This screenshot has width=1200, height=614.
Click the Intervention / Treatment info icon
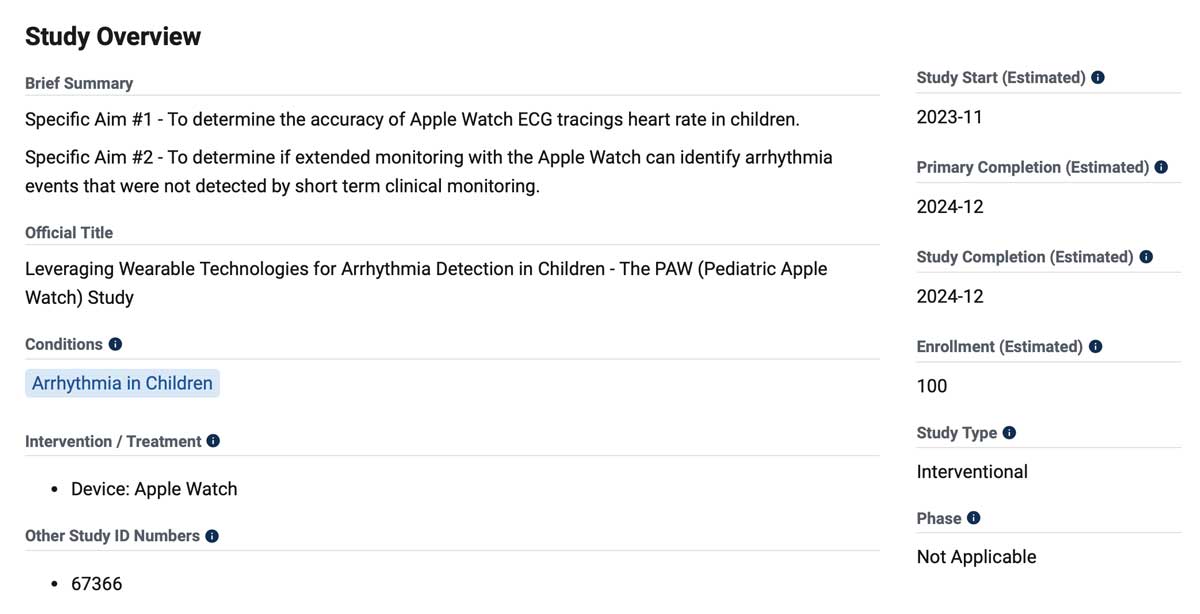(212, 440)
